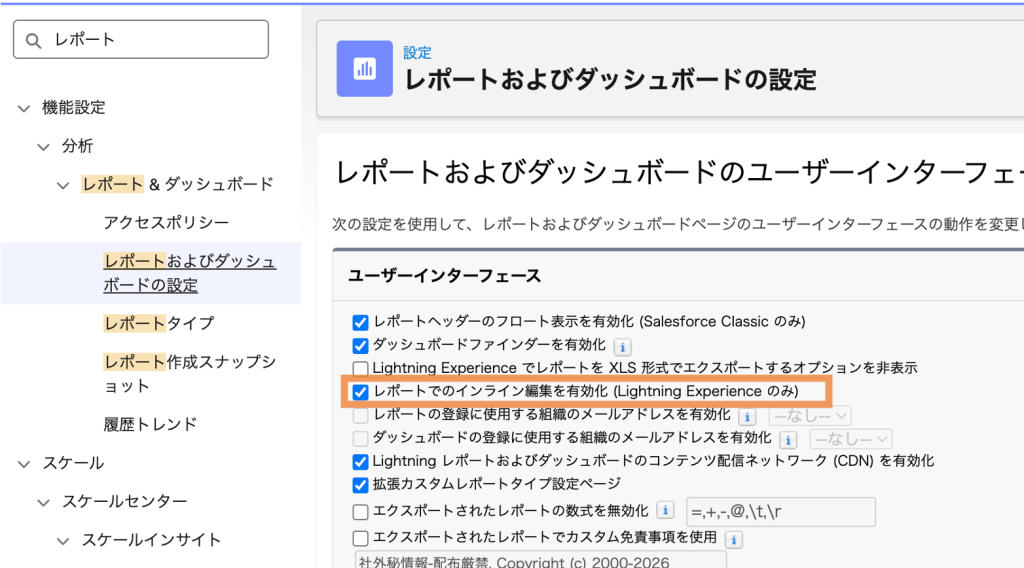Show info for カスタム免責事項を使用 option

pos(733,539)
